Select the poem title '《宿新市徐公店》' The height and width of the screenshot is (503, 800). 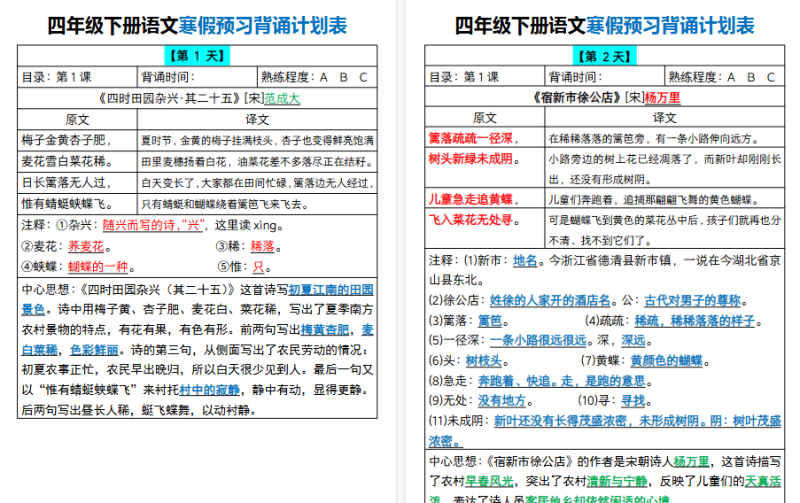(x=576, y=97)
